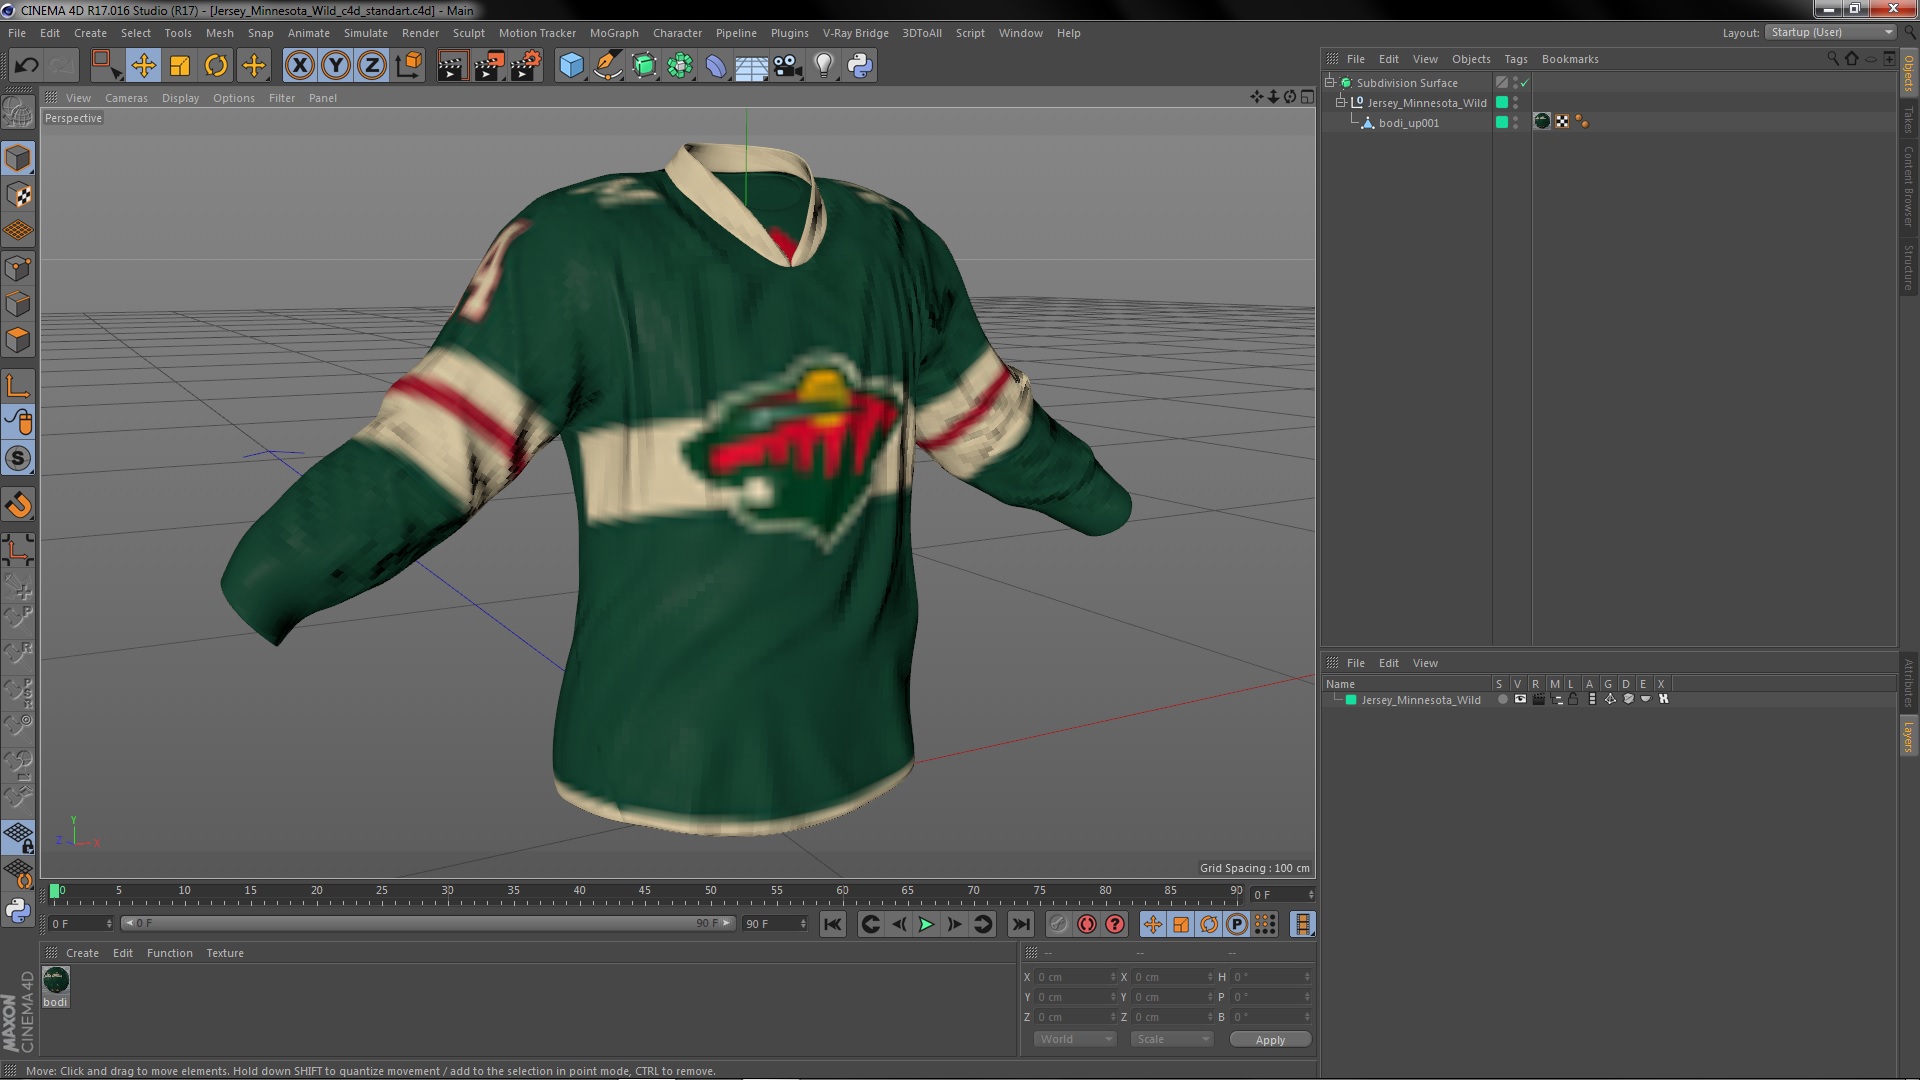Toggle Autokeying button
Screen dimensions: 1920x1080
coord(1087,925)
